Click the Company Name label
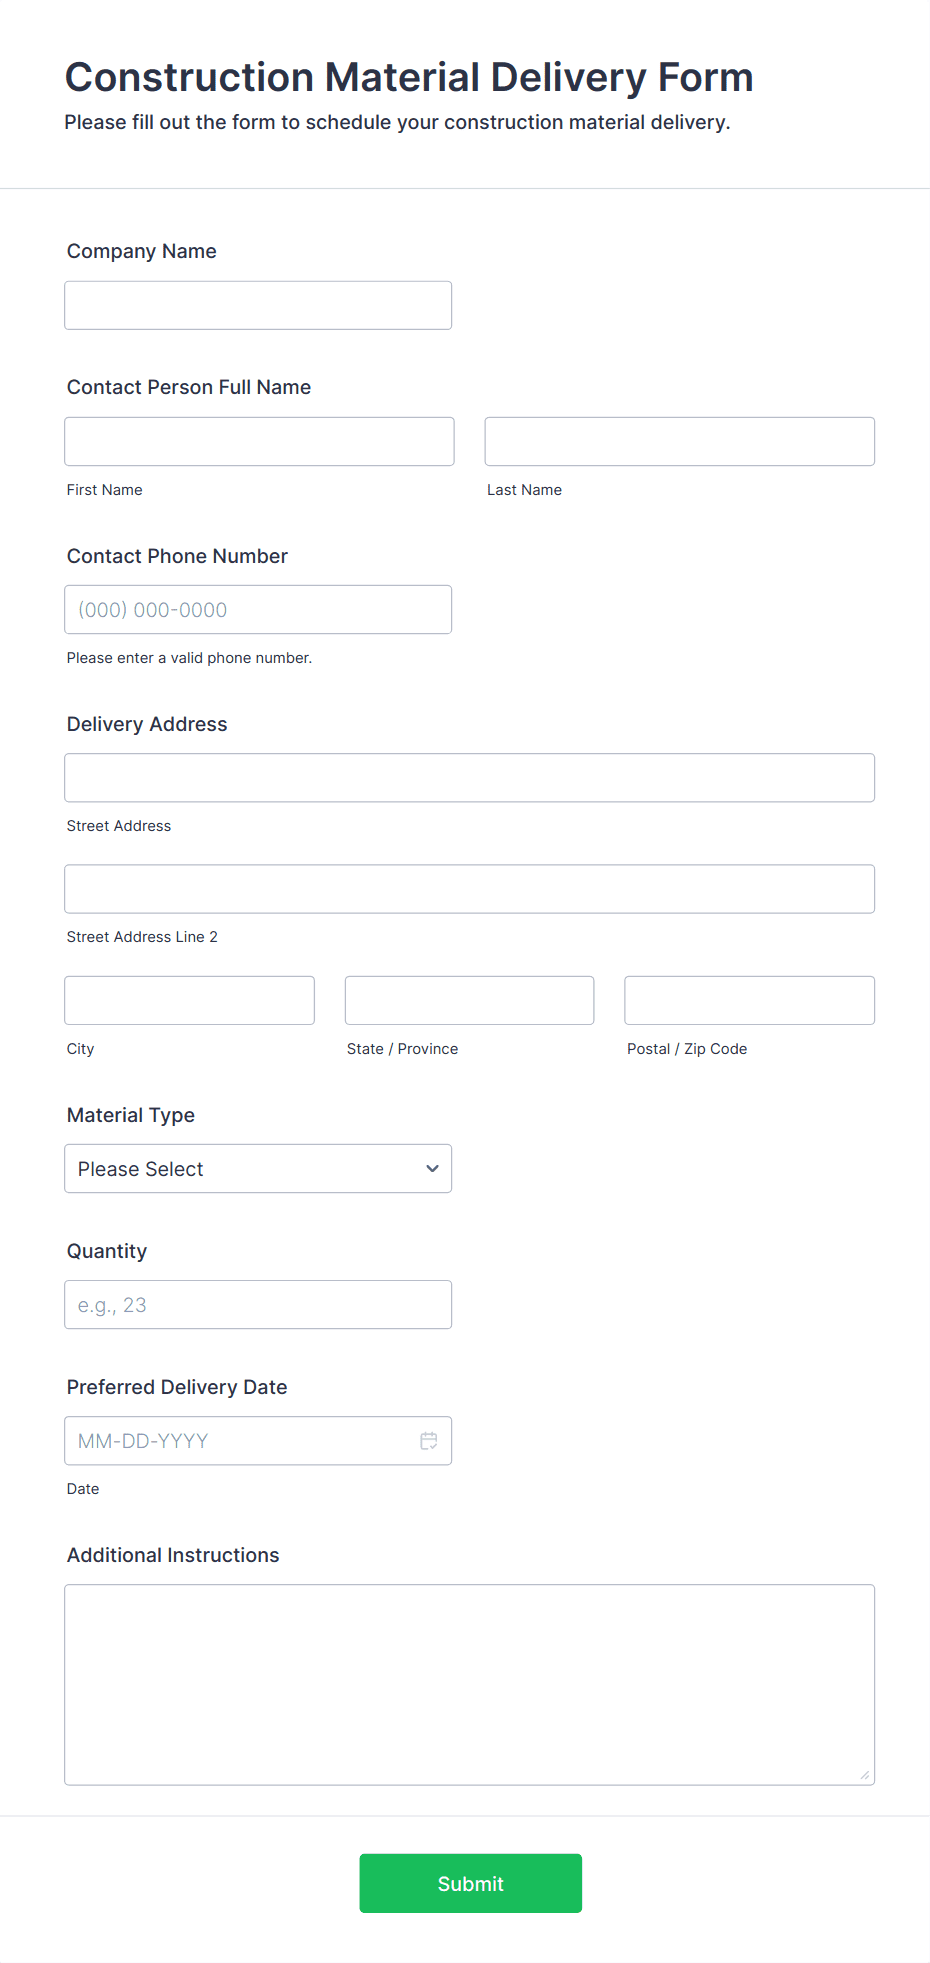The image size is (930, 1963). (141, 251)
